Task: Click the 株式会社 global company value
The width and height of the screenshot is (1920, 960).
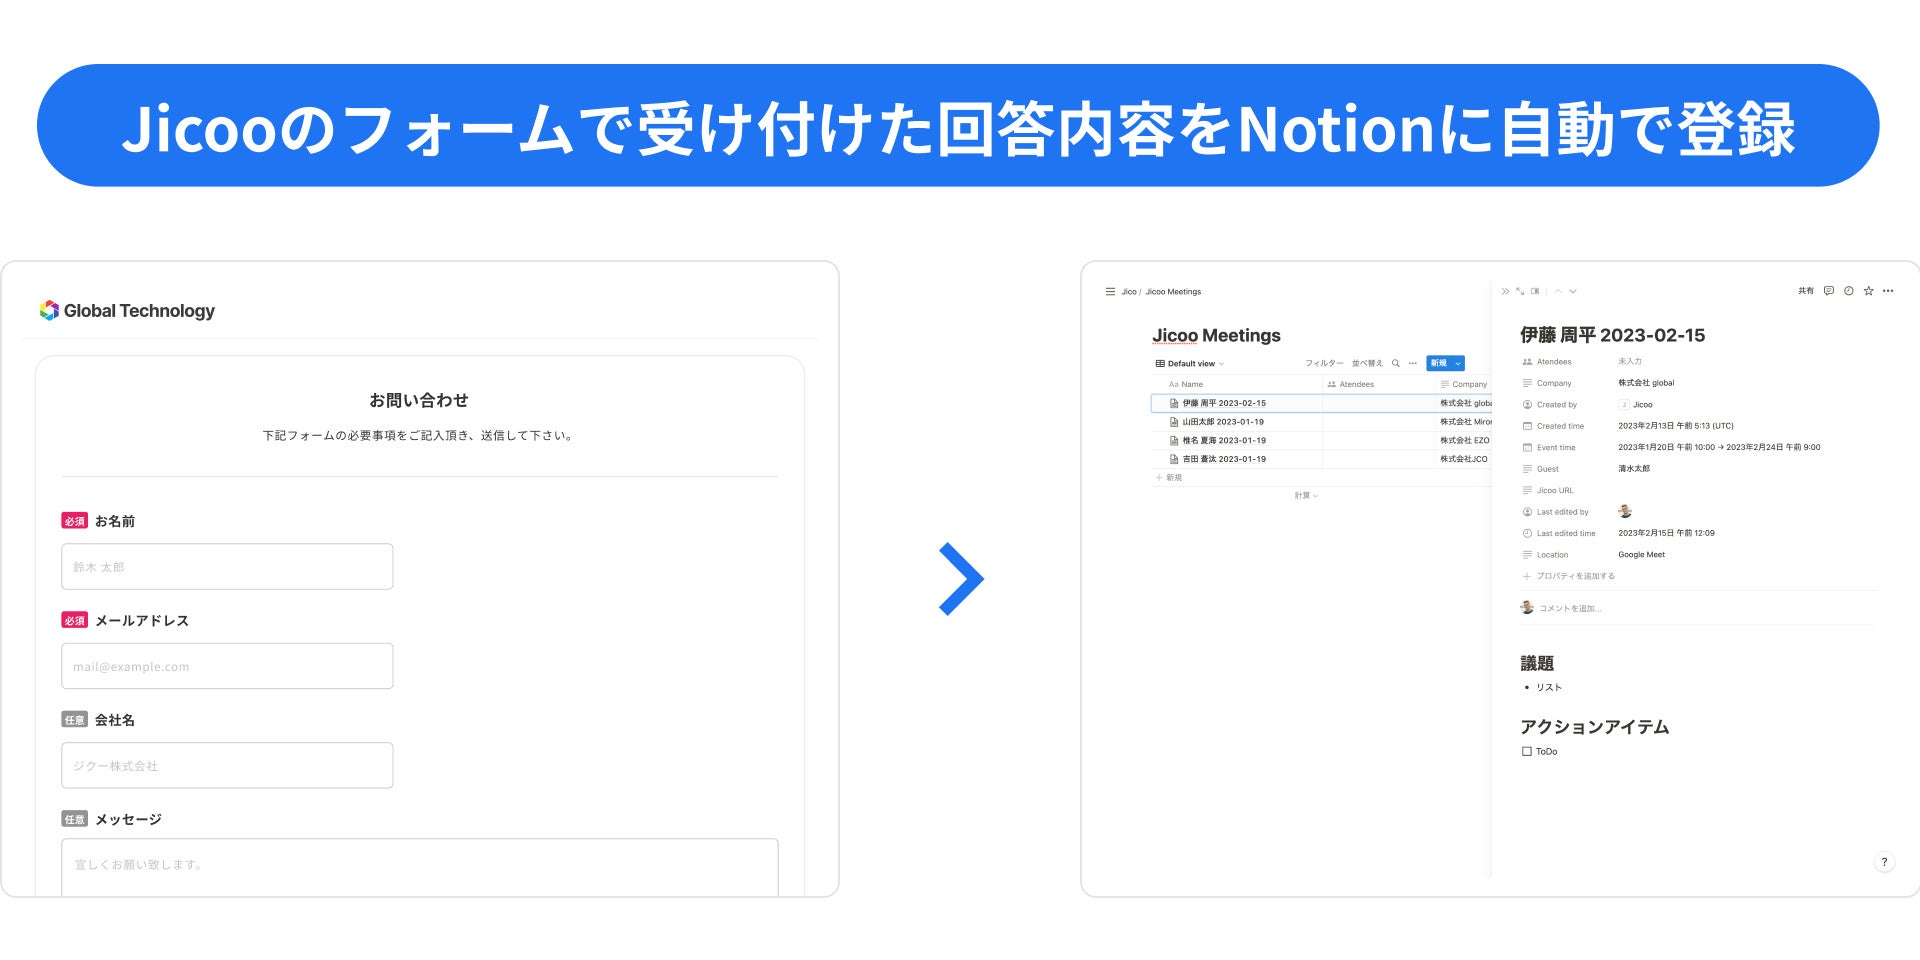Action: pos(1646,383)
